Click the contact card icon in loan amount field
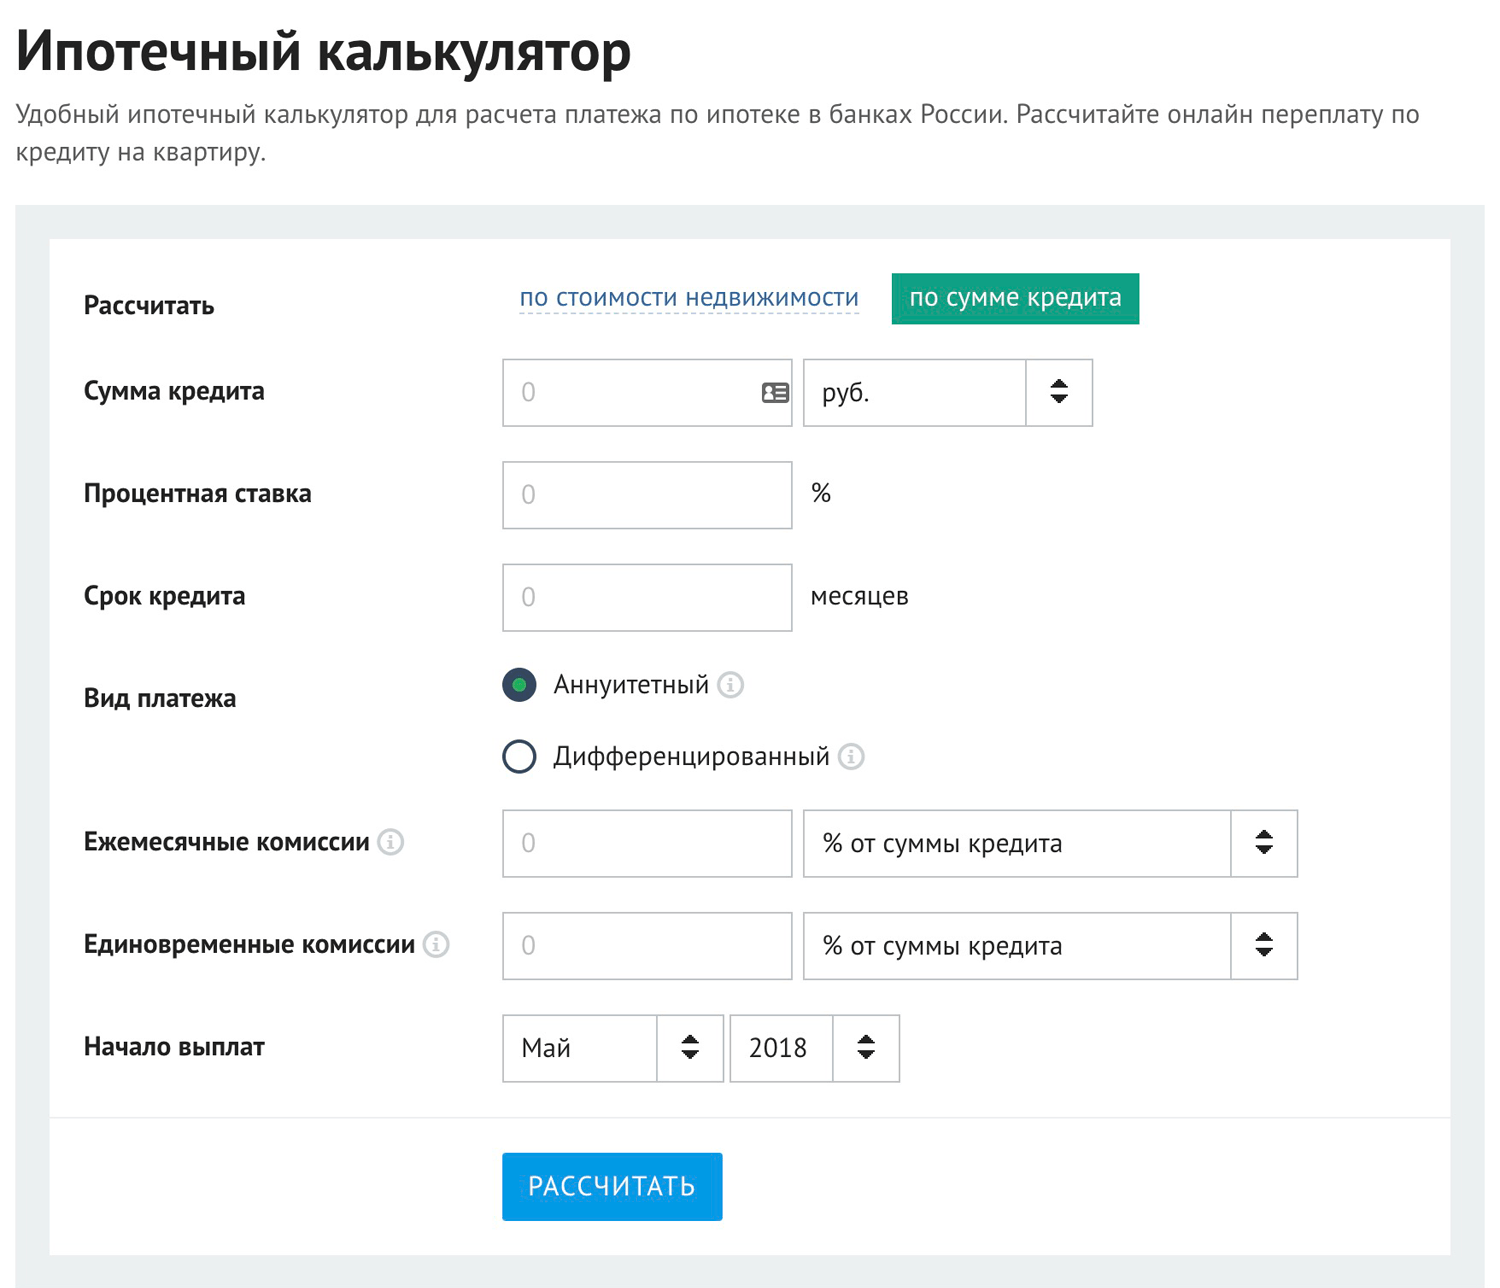 point(775,393)
